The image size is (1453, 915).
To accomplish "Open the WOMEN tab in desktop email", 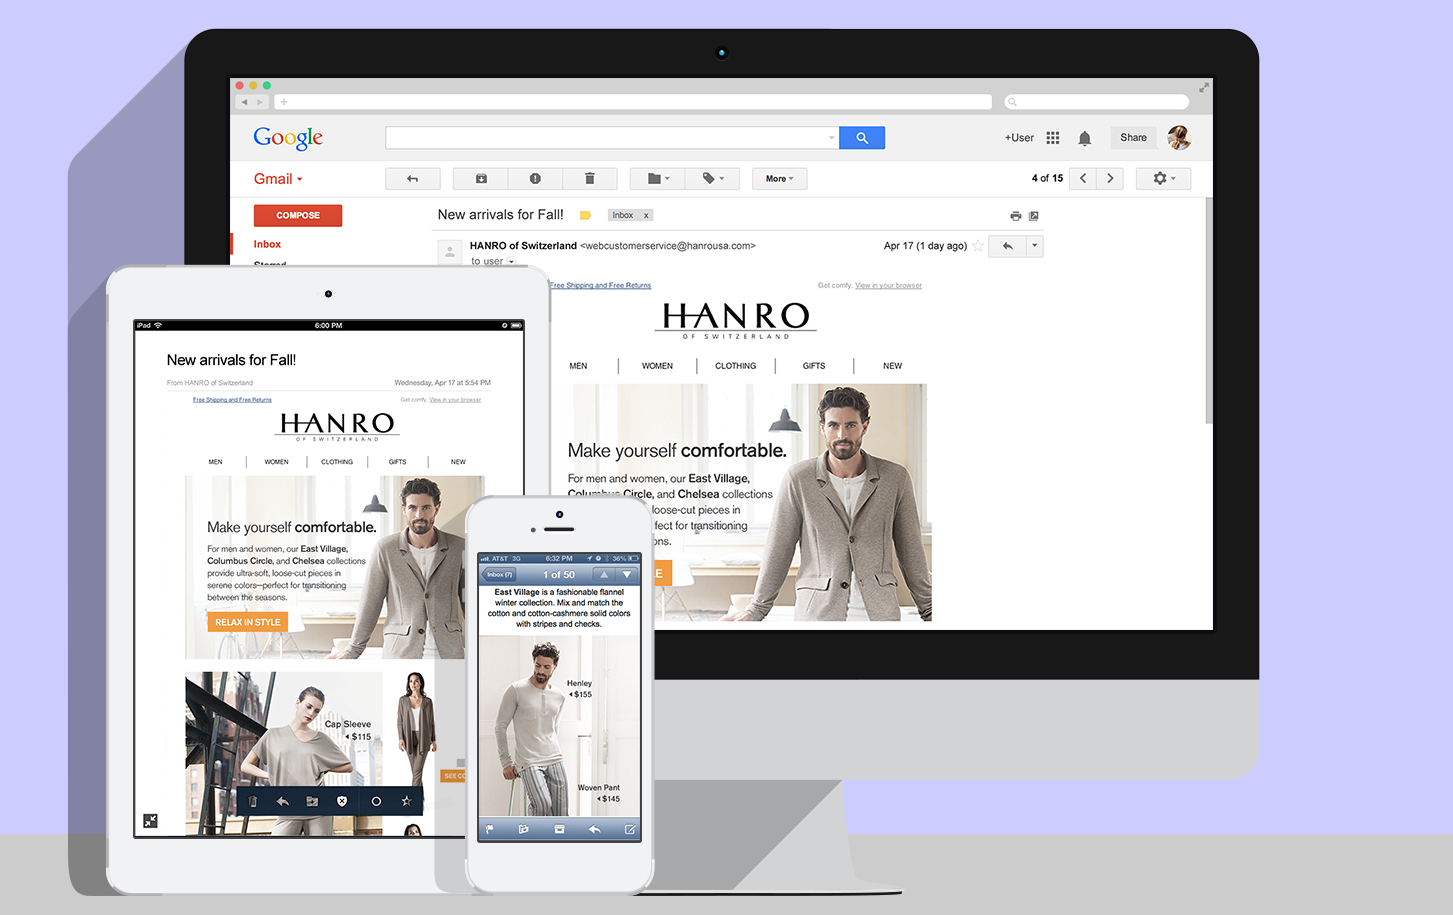I will tap(657, 366).
